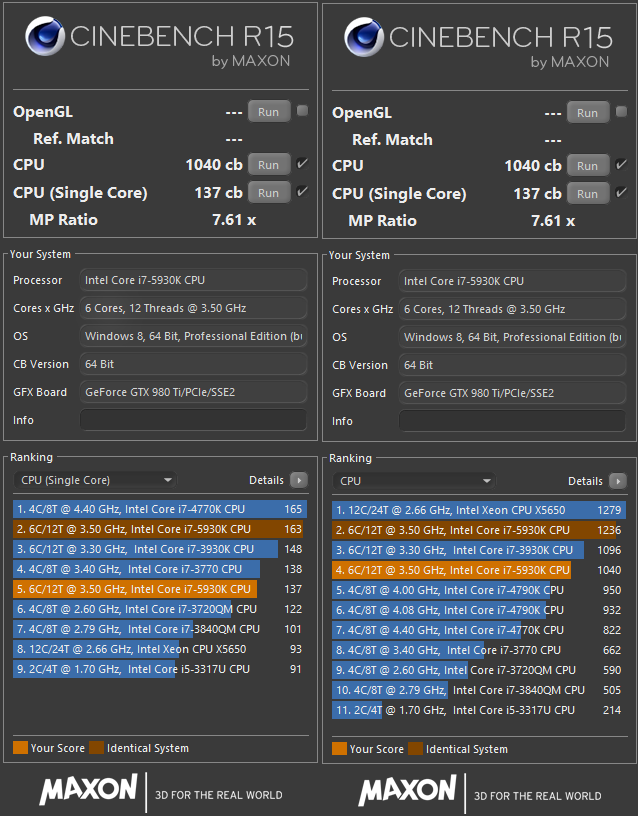This screenshot has height=816, width=638.
Task: Select i7-4770K row scoring 165
Action: pyautogui.click(x=160, y=509)
